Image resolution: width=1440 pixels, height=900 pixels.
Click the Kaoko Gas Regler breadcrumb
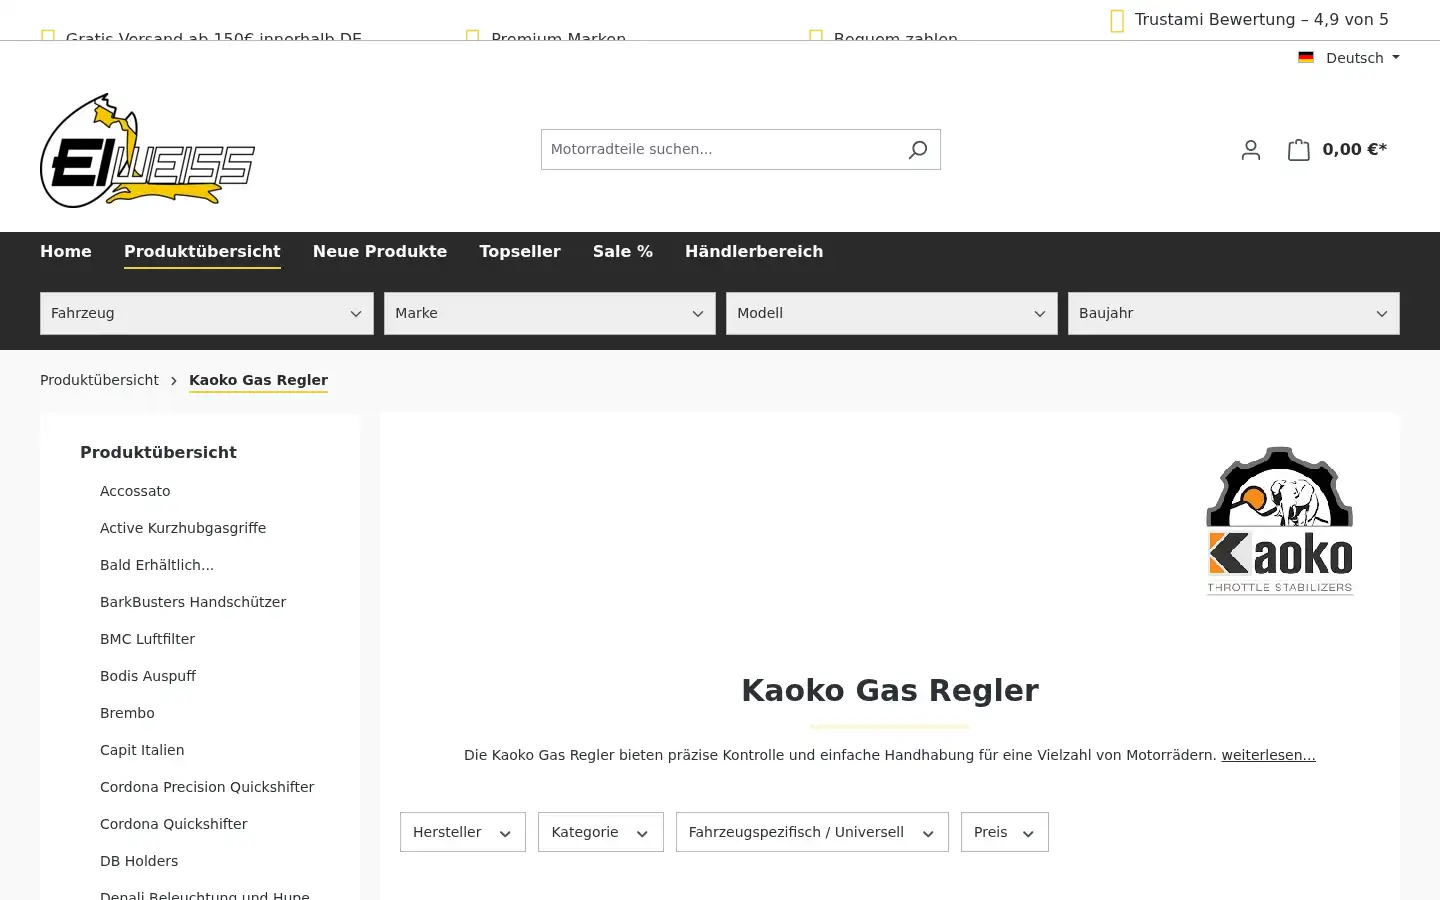[x=258, y=380]
